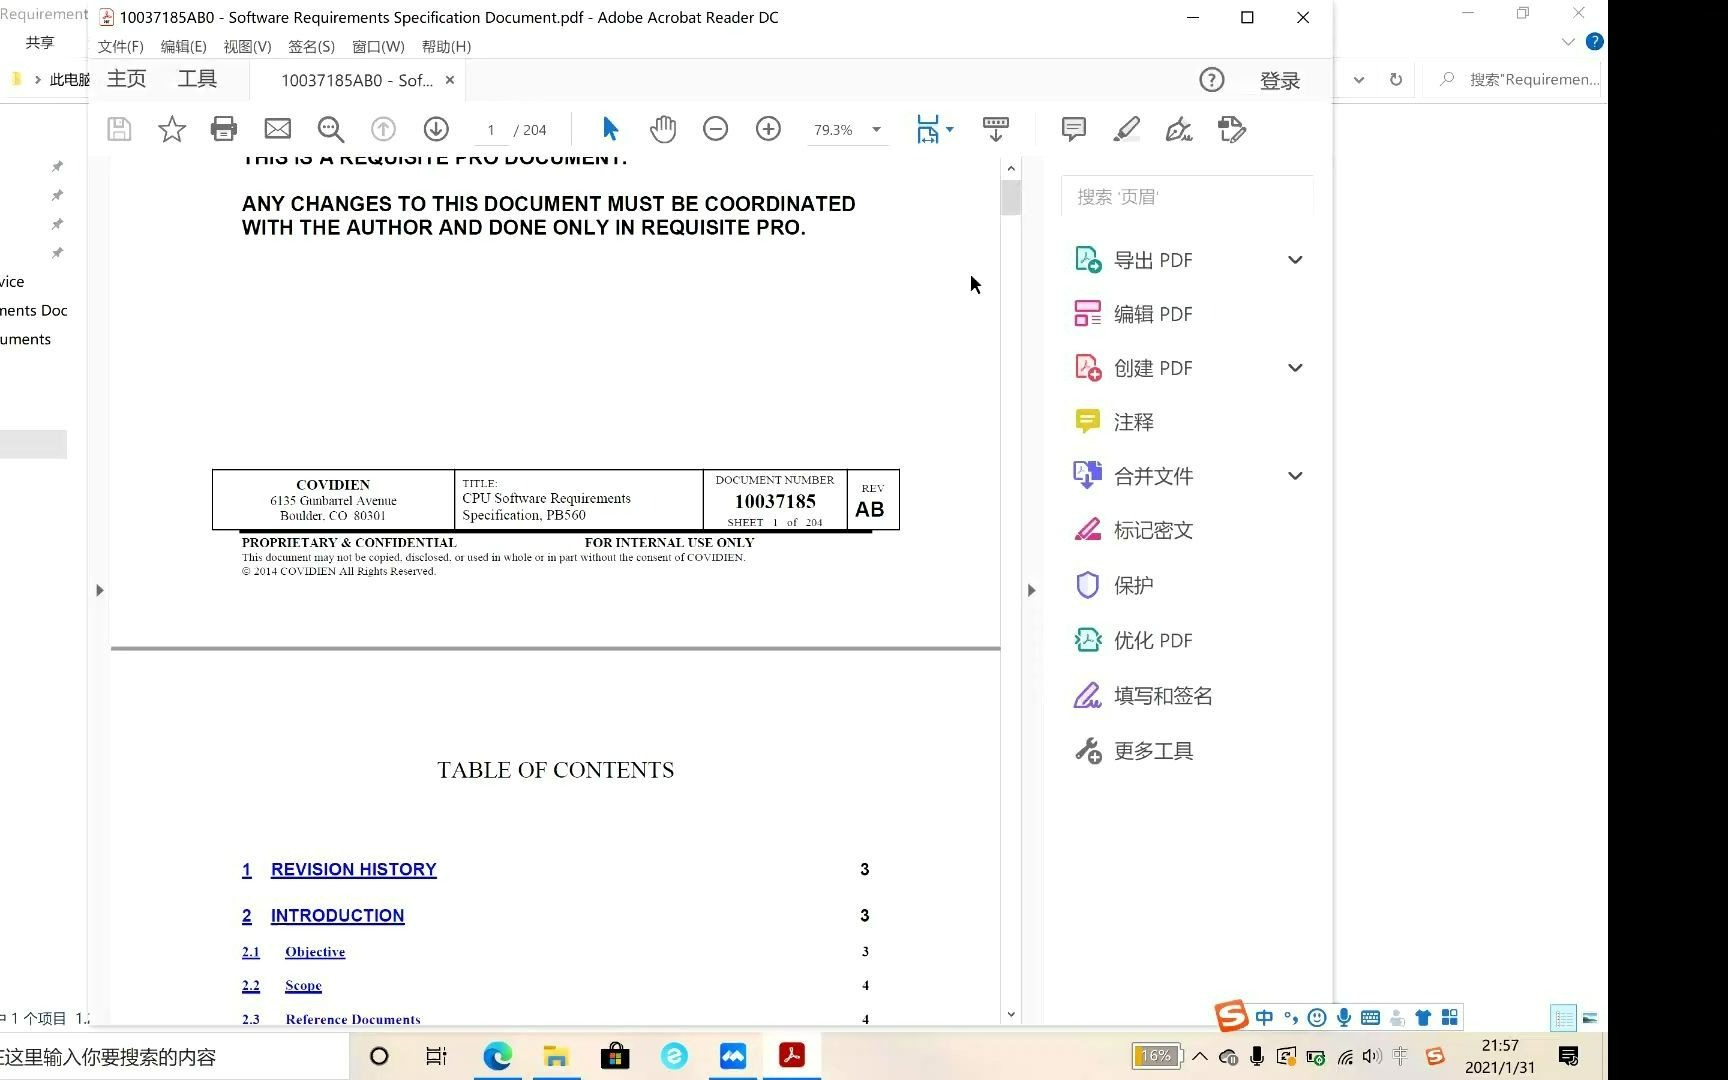Follow INTRODUCTION contents link
Viewport: 1728px width, 1080px height.
tap(337, 915)
